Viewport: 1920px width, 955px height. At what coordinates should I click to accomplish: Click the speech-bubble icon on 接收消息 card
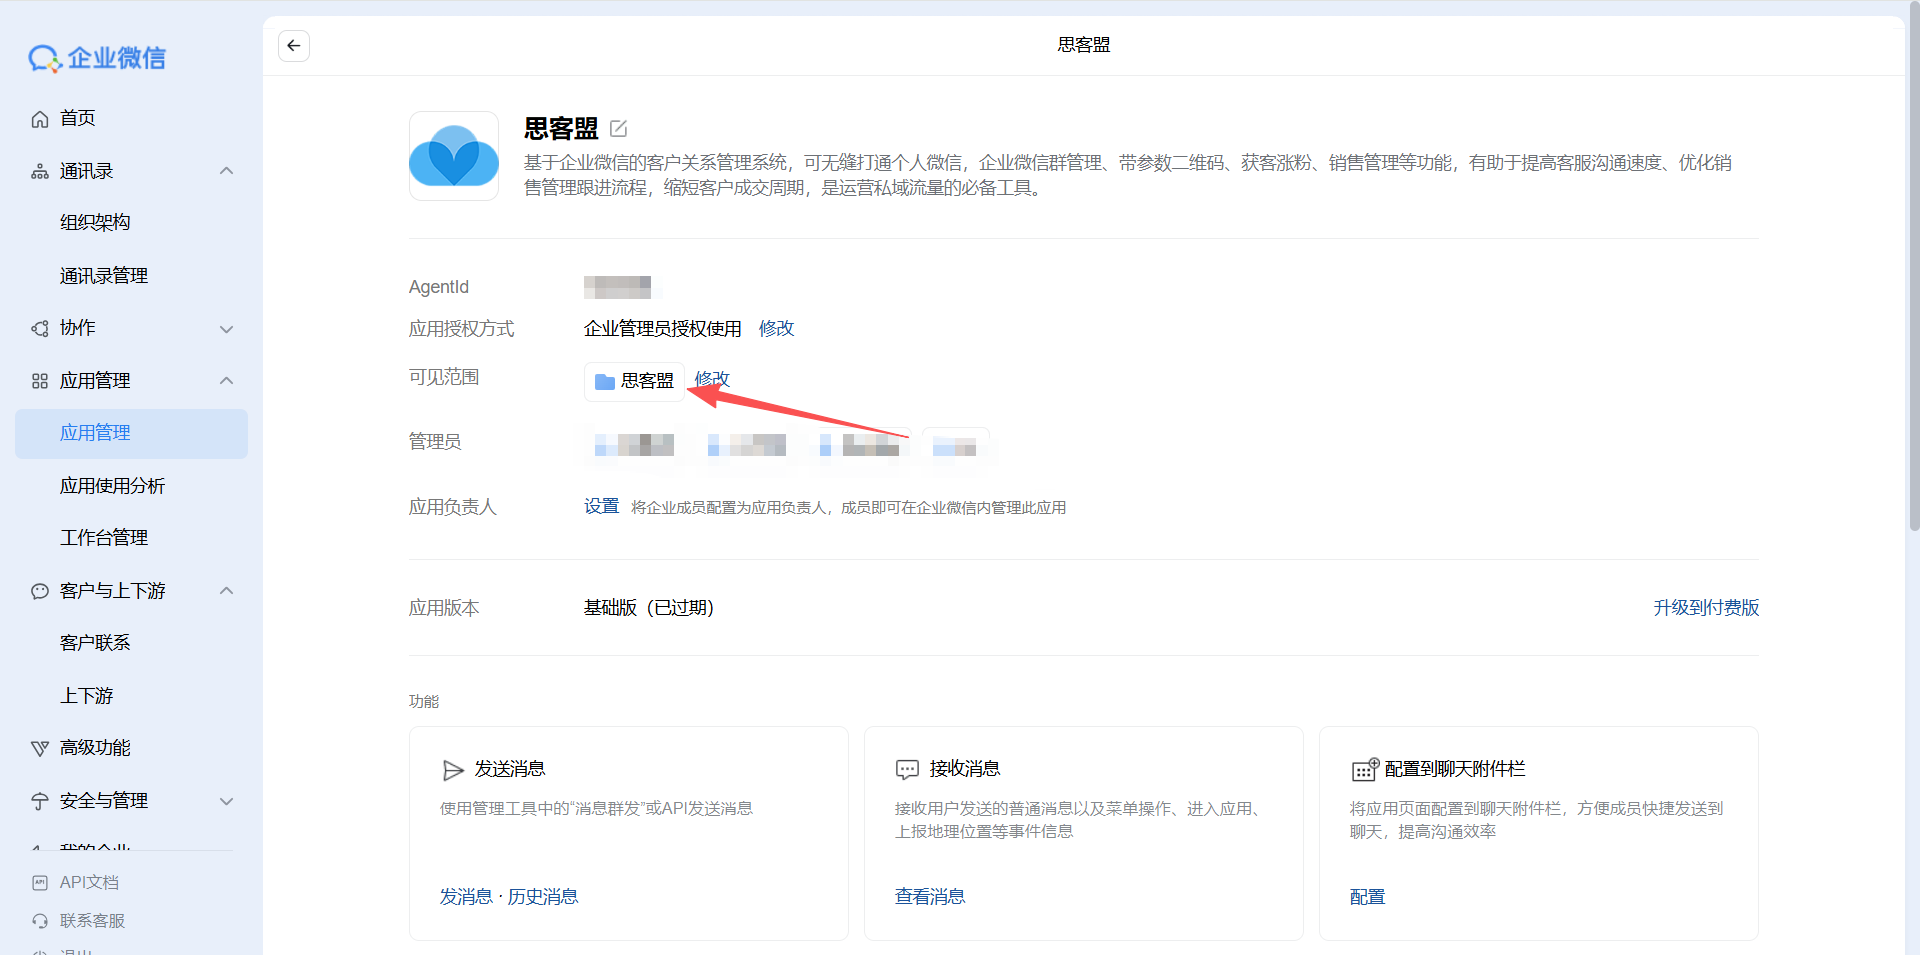907,769
